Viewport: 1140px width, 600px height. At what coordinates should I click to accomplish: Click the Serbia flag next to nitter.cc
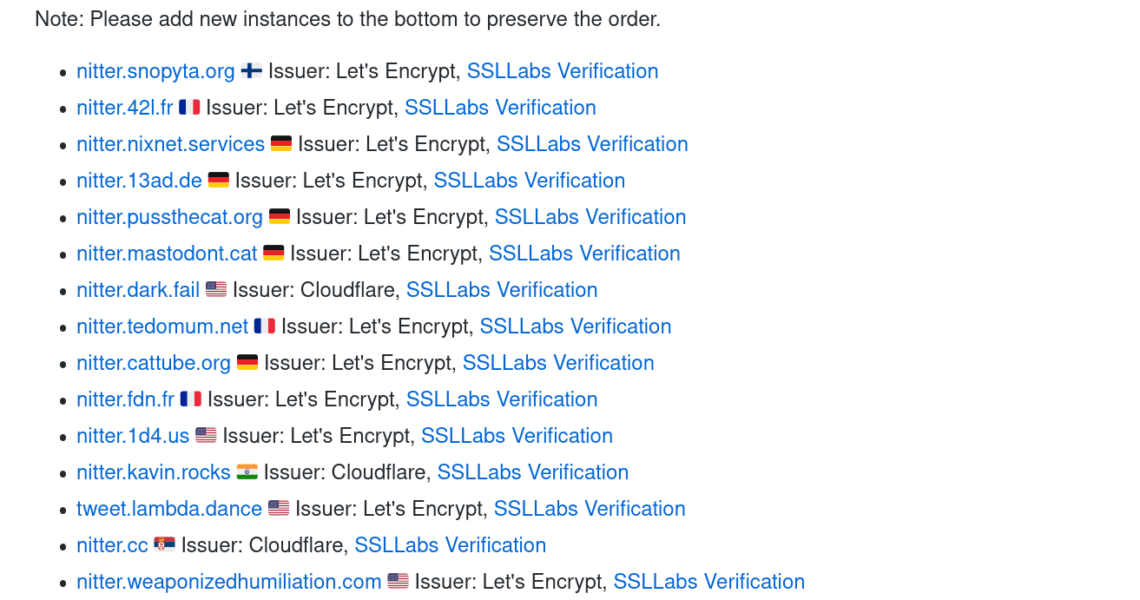[x=164, y=545]
